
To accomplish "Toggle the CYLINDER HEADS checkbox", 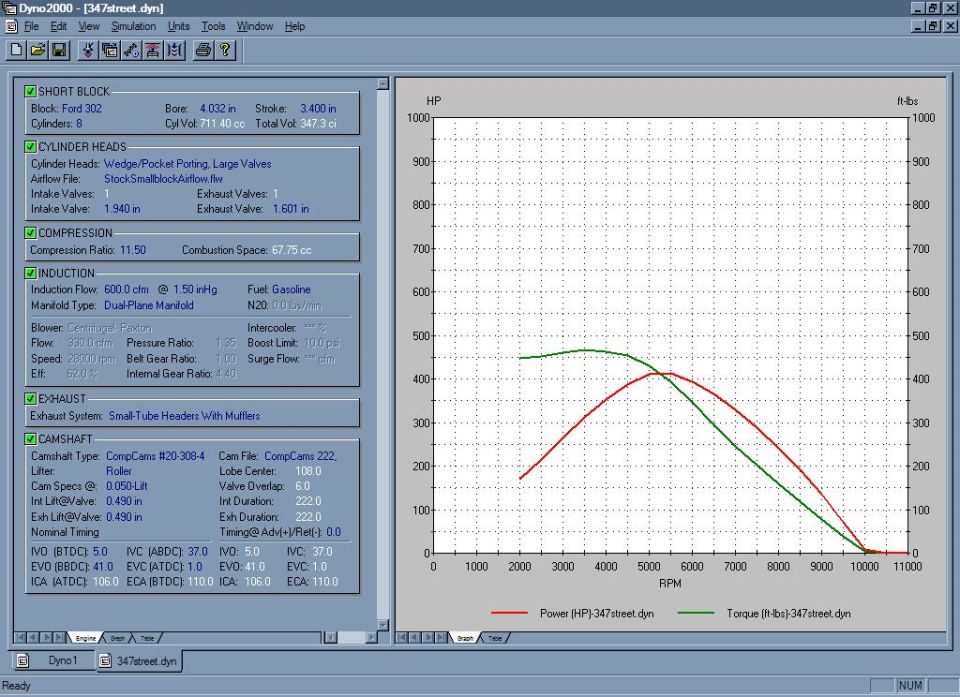I will point(30,146).
